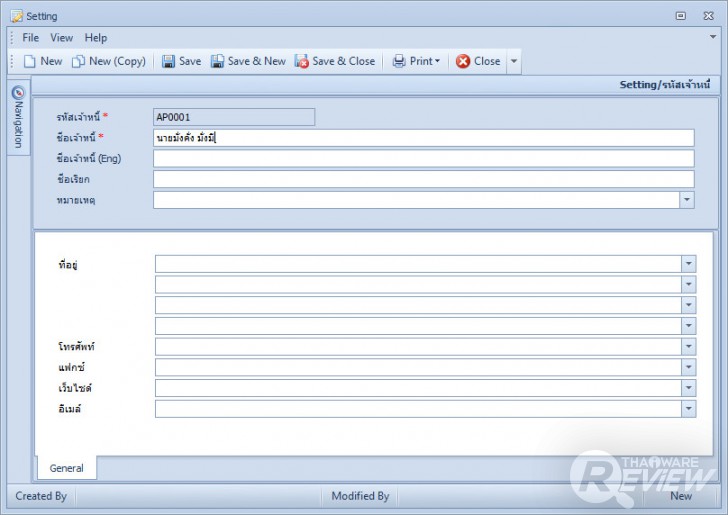728x515 pixels.
Task: Click the เว็บไซต์ text field
Action: click(x=418, y=388)
